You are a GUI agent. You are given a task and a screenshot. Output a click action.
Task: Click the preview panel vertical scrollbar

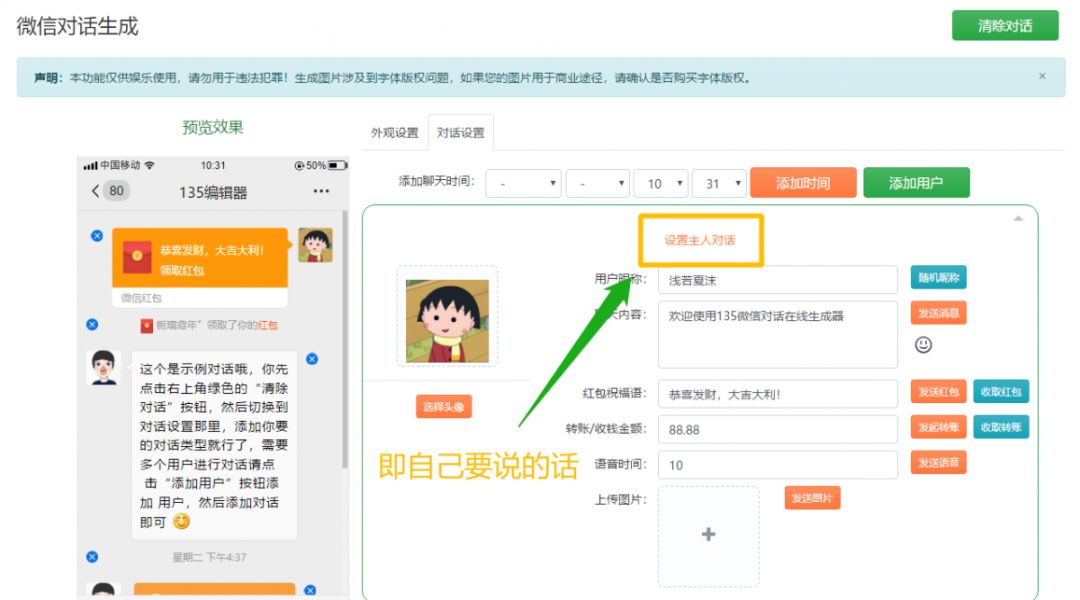(x=345, y=341)
